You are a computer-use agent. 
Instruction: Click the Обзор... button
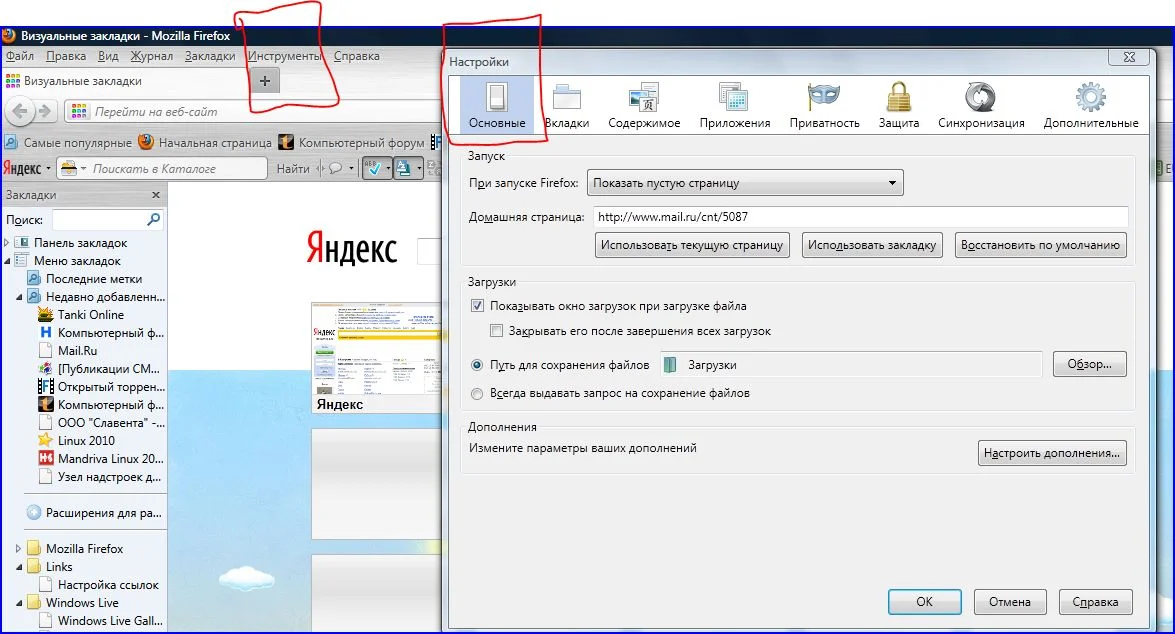tap(1089, 364)
